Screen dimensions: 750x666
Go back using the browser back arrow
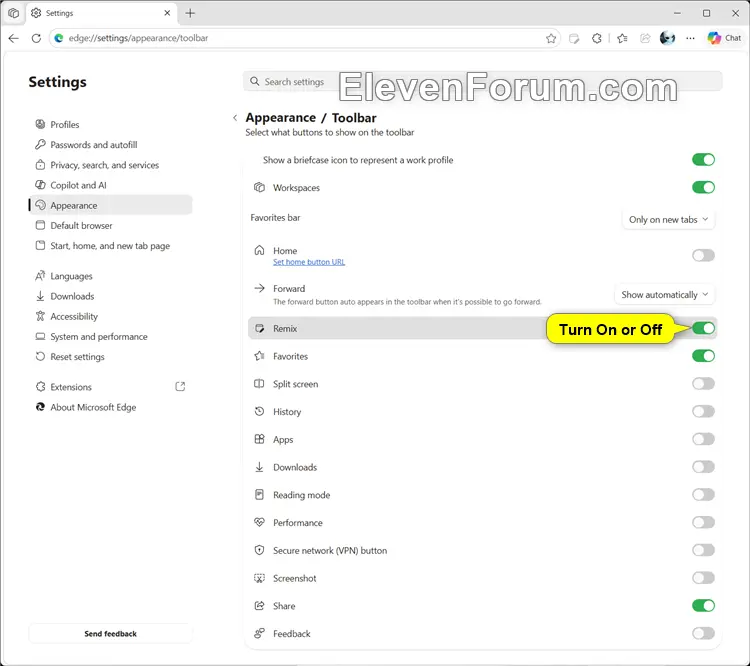(x=13, y=38)
